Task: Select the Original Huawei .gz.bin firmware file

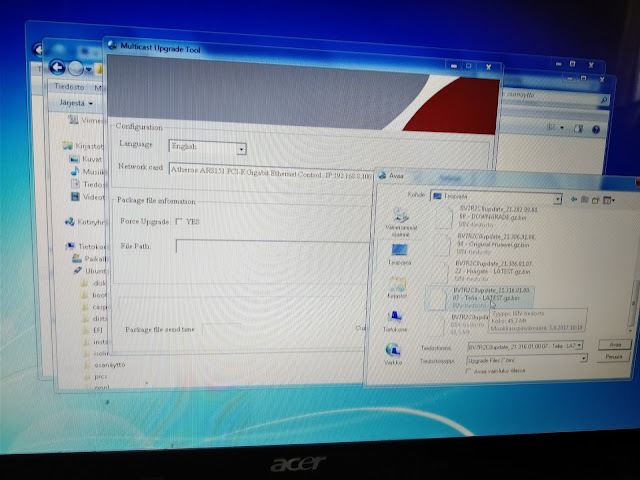Action: click(485, 244)
